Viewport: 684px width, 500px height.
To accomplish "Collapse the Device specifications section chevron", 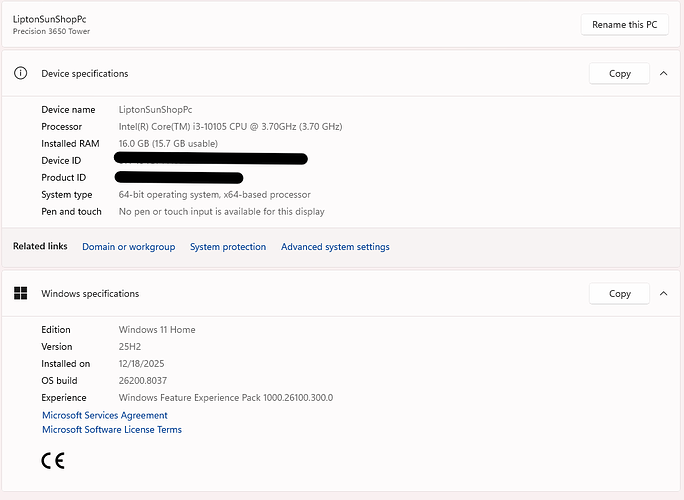I will [663, 73].
